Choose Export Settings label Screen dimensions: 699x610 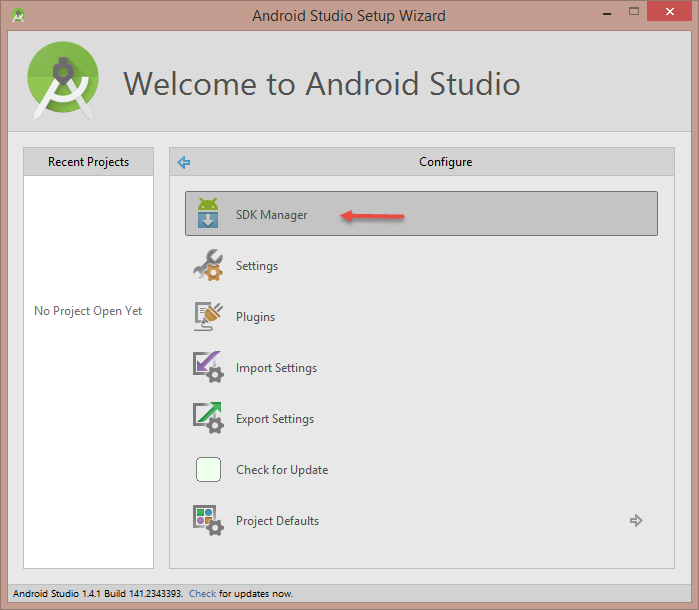pos(275,419)
